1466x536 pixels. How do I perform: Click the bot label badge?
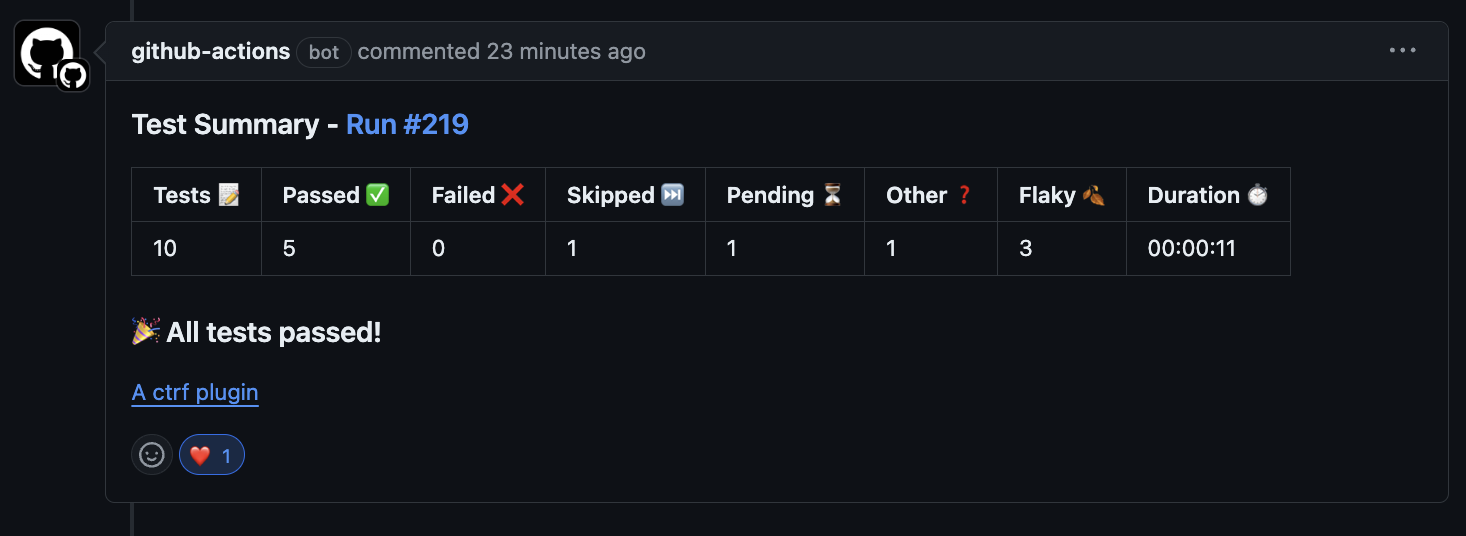point(324,52)
